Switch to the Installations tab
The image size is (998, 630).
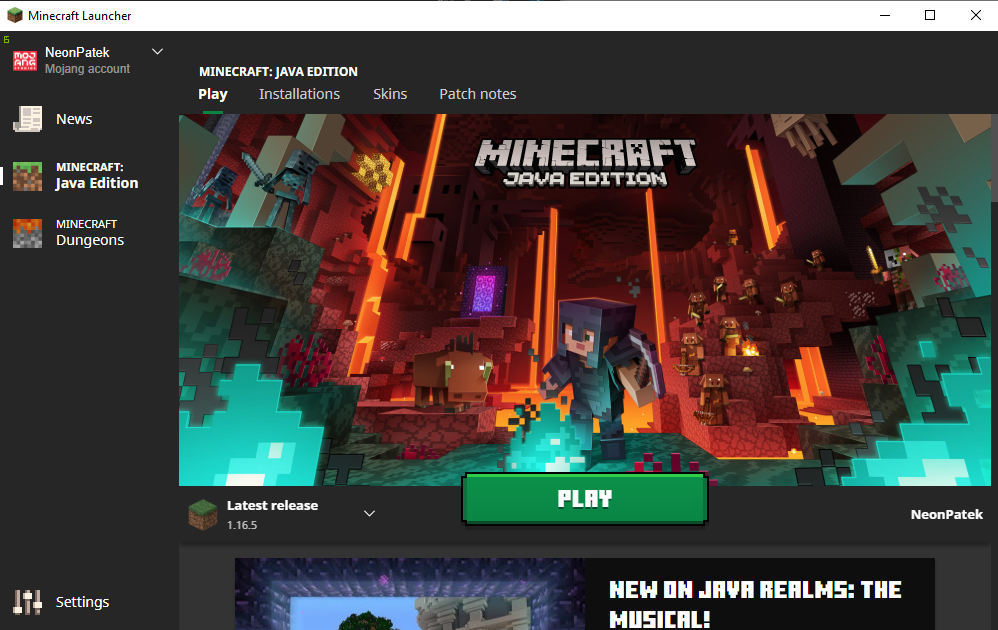pyautogui.click(x=299, y=94)
